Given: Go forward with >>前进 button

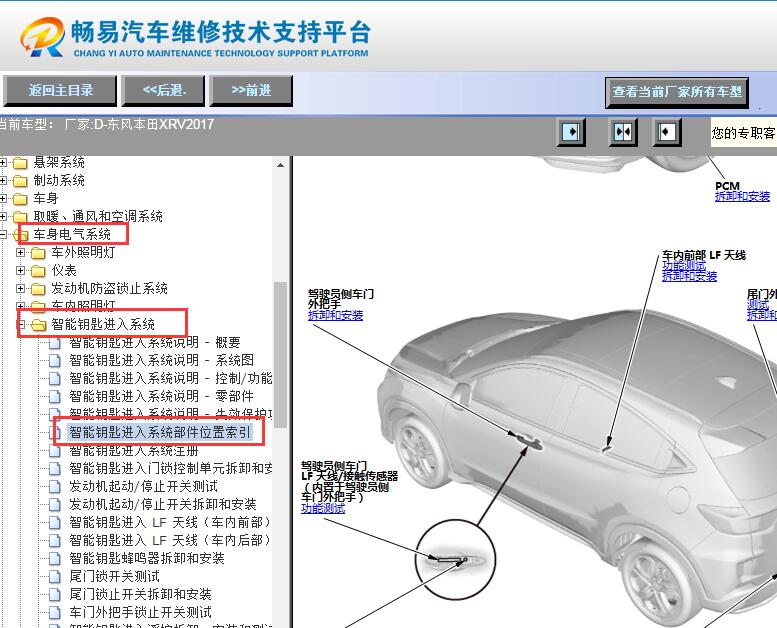Looking at the screenshot, I should (x=251, y=90).
